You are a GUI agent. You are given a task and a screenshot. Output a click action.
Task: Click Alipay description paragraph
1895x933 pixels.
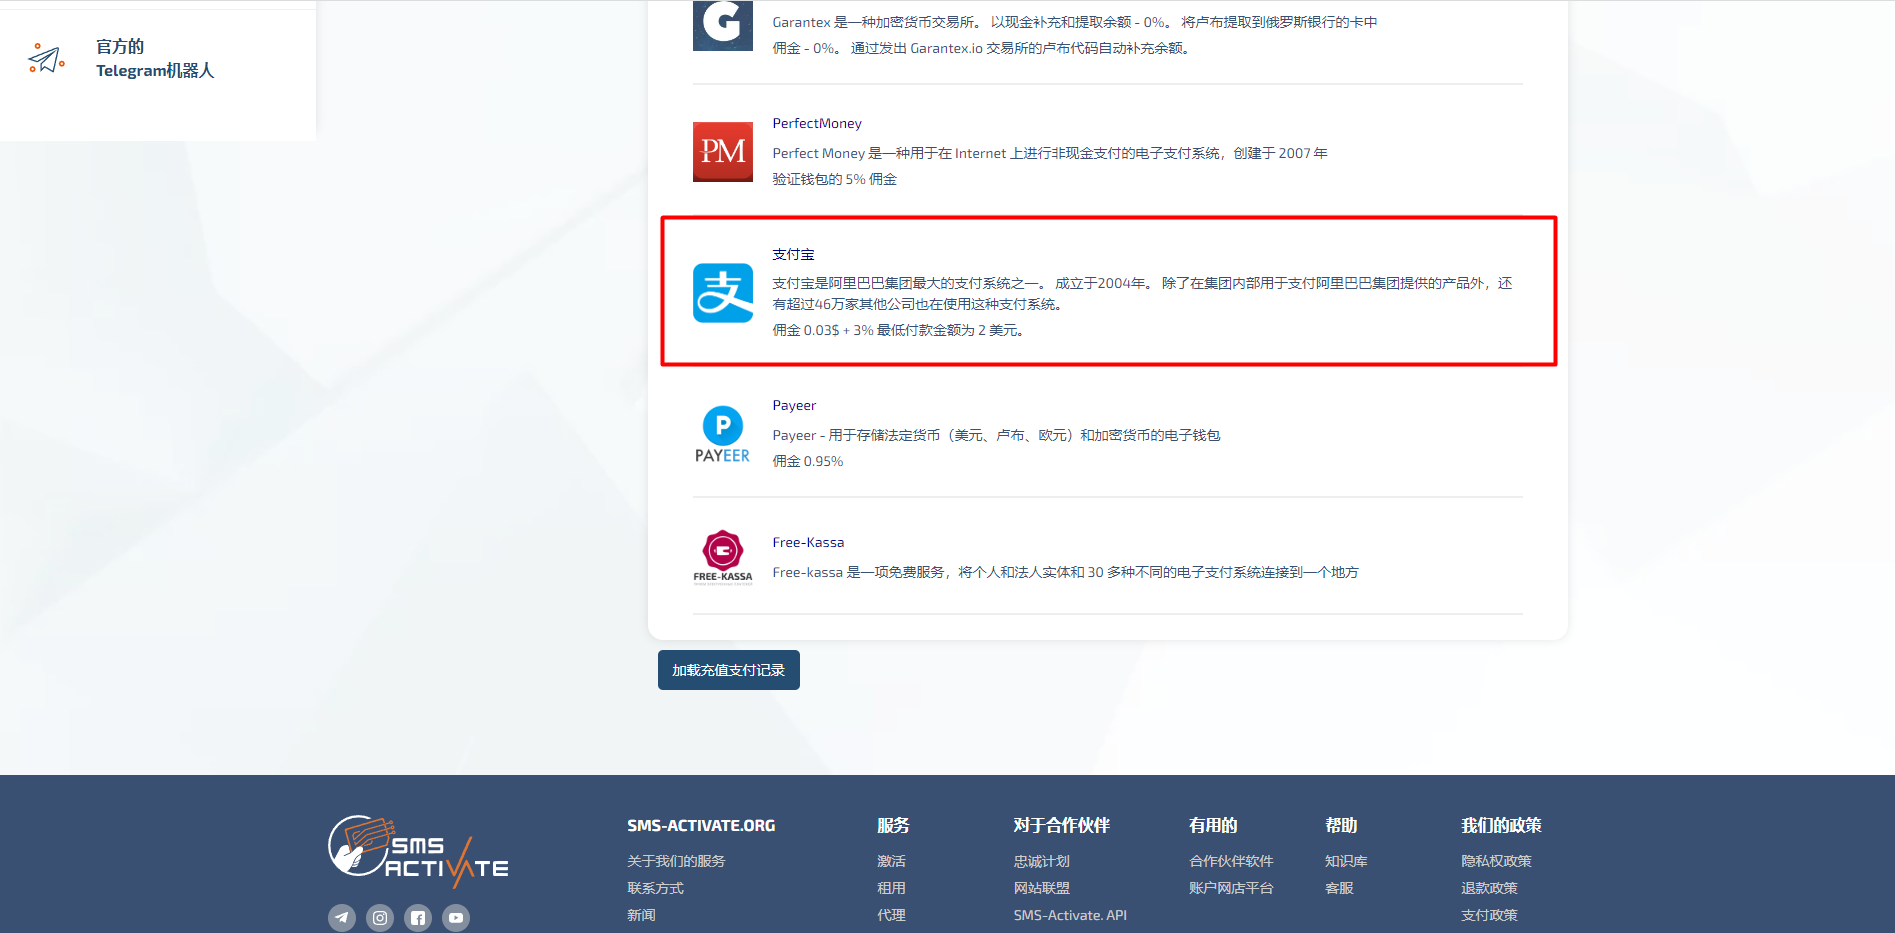pyautogui.click(x=1142, y=294)
